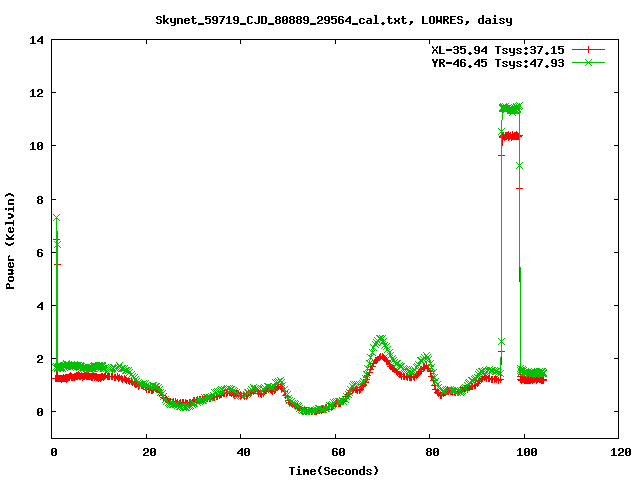Click the green peak near 70 seconds

380,340
